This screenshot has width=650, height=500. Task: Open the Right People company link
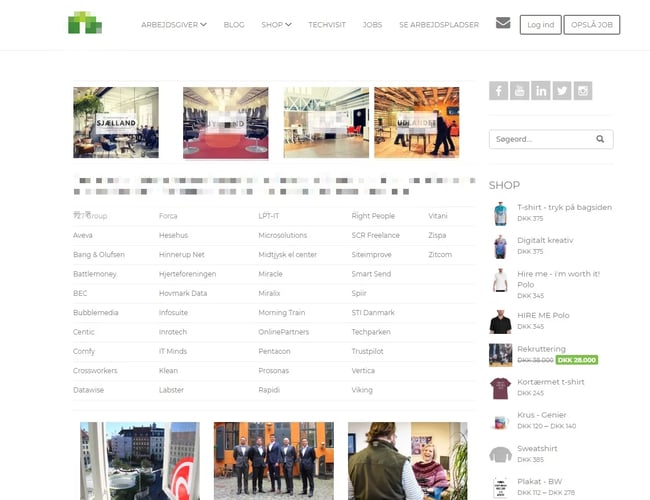[x=373, y=216]
